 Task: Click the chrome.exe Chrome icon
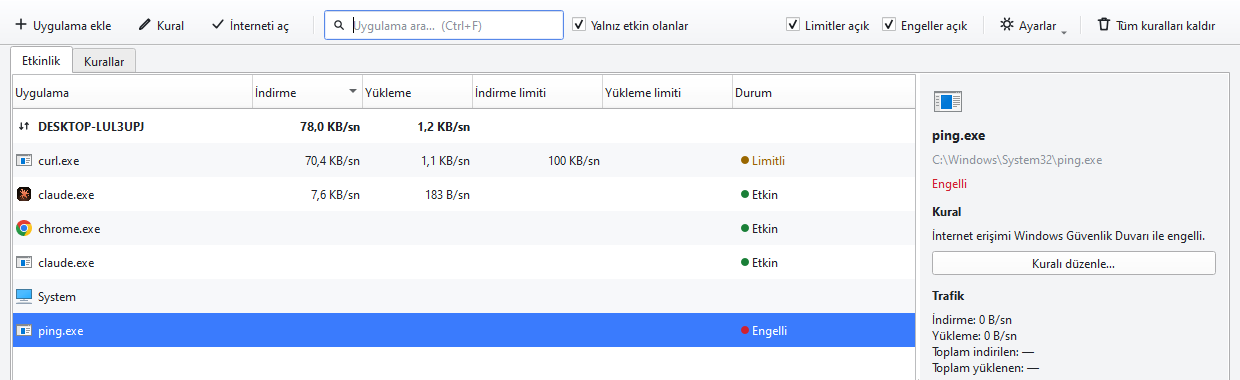[x=24, y=228]
